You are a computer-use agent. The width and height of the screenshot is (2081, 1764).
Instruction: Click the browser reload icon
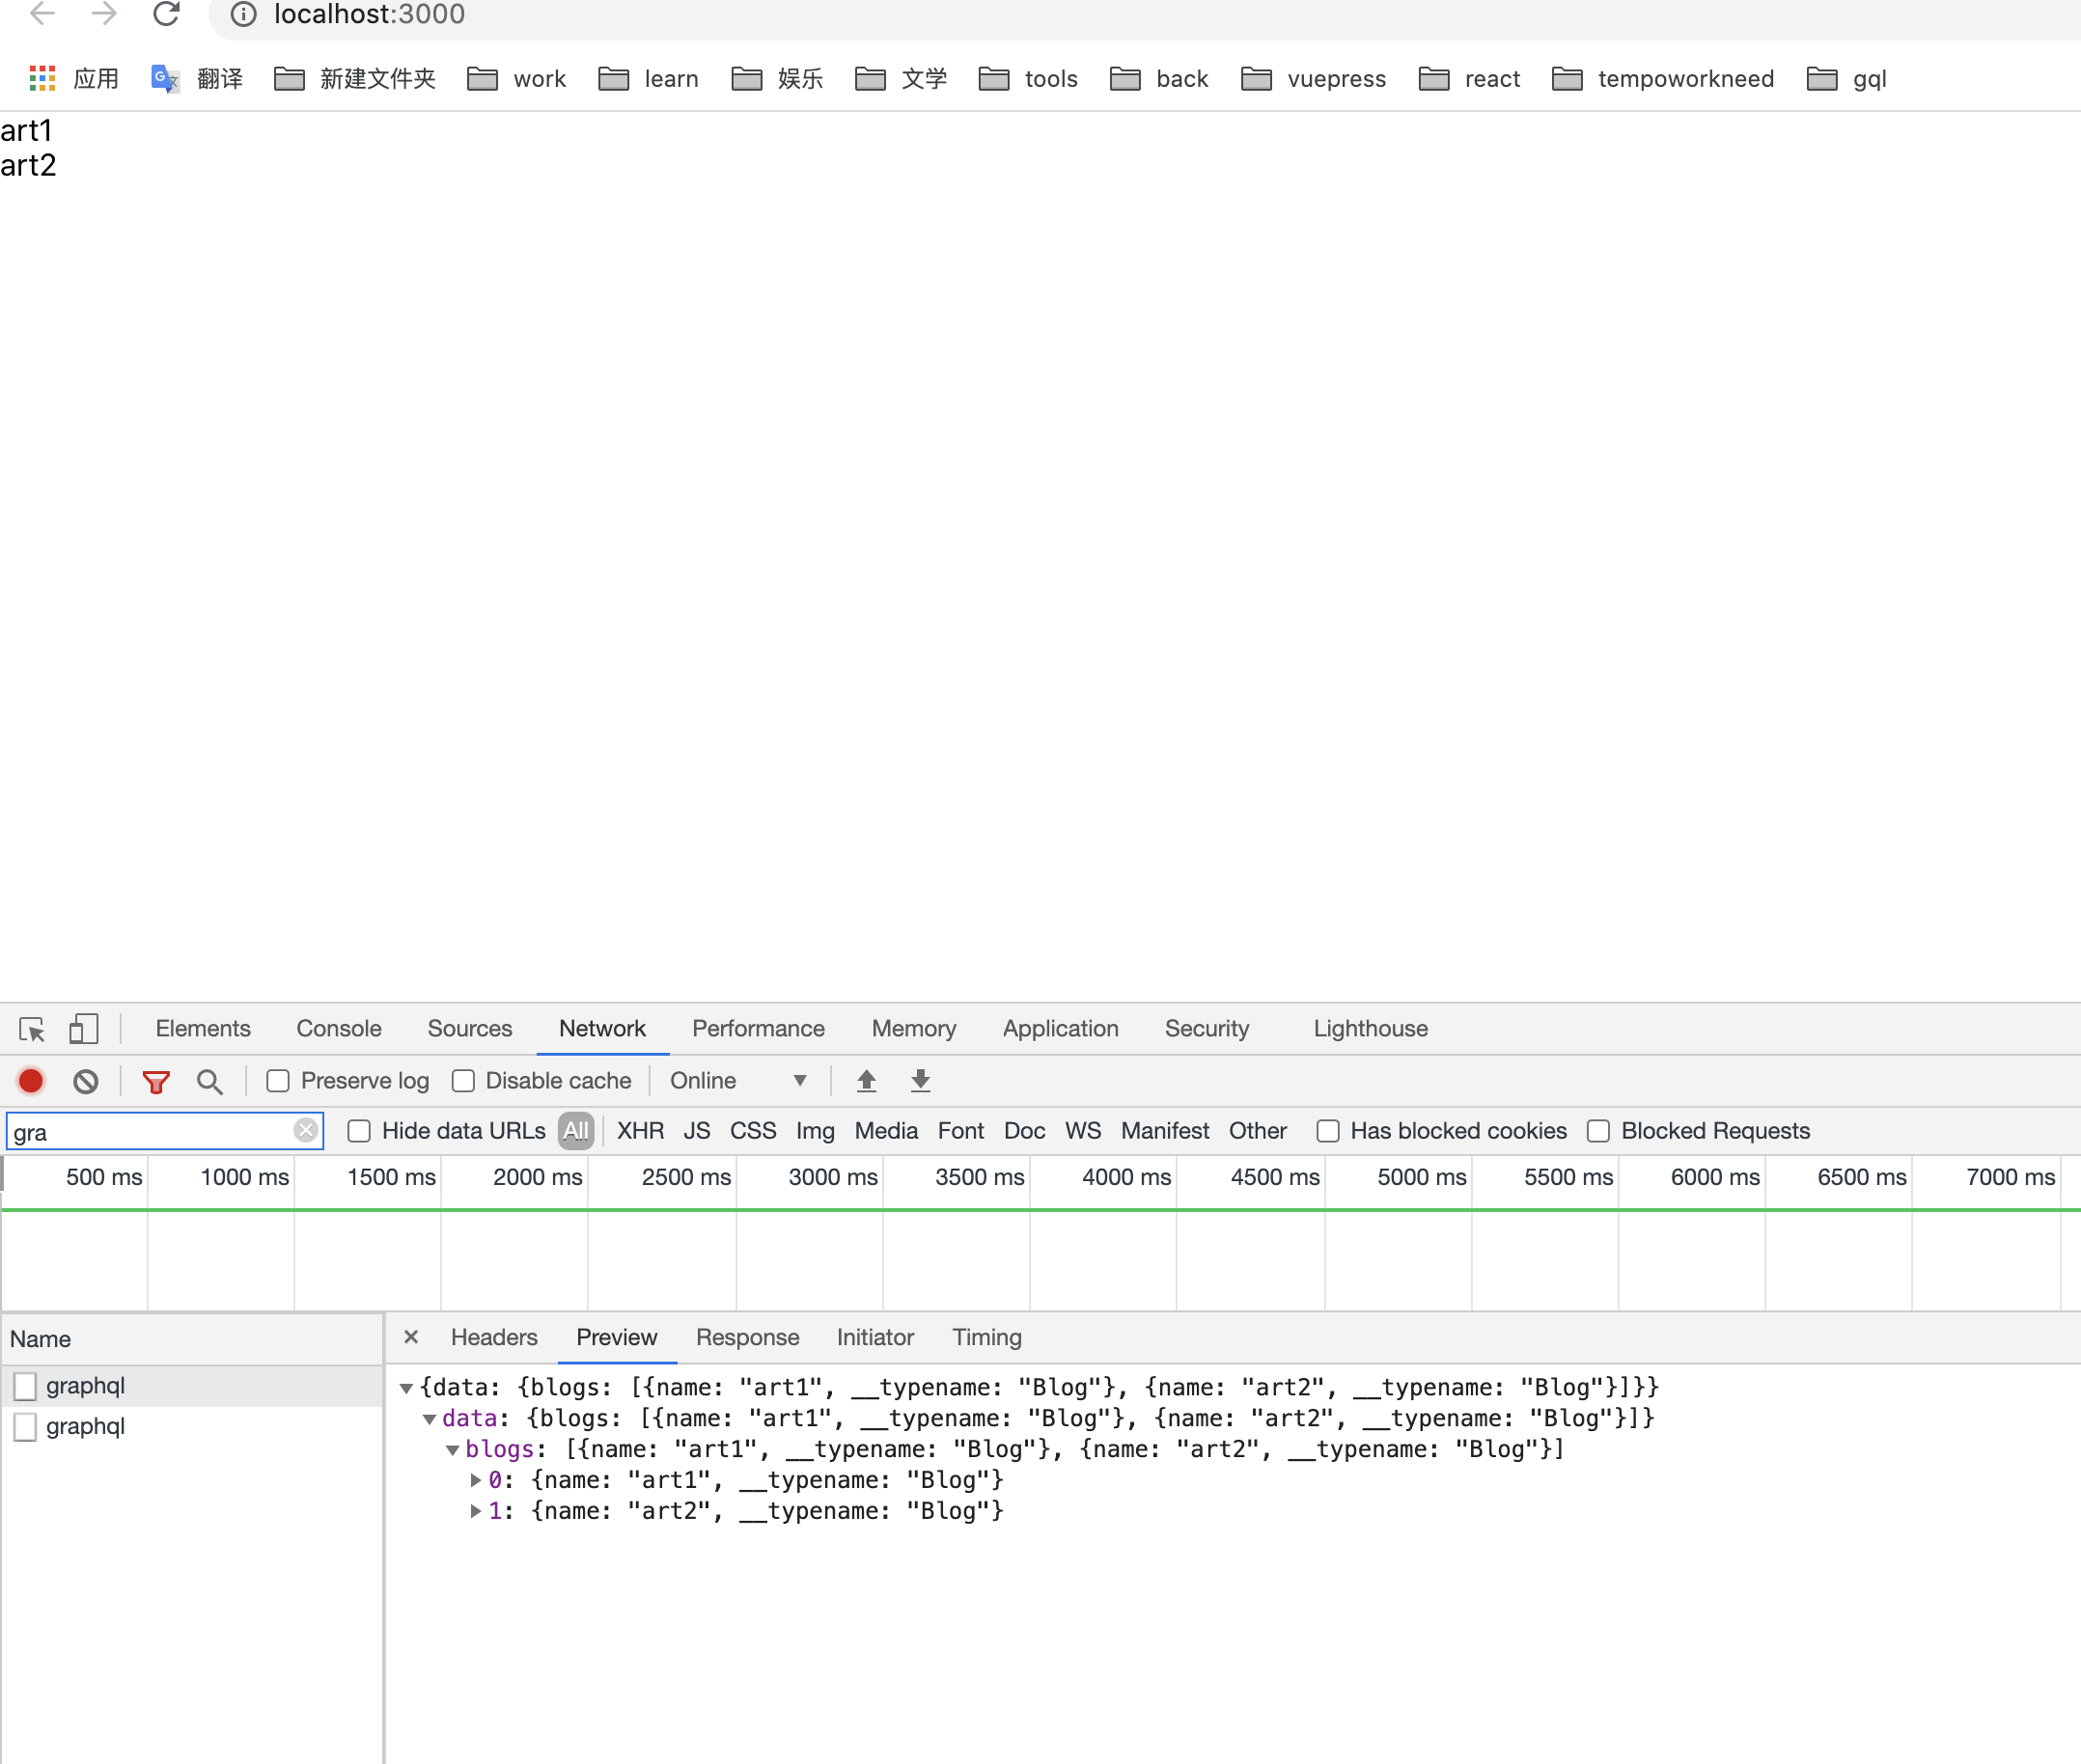166,14
